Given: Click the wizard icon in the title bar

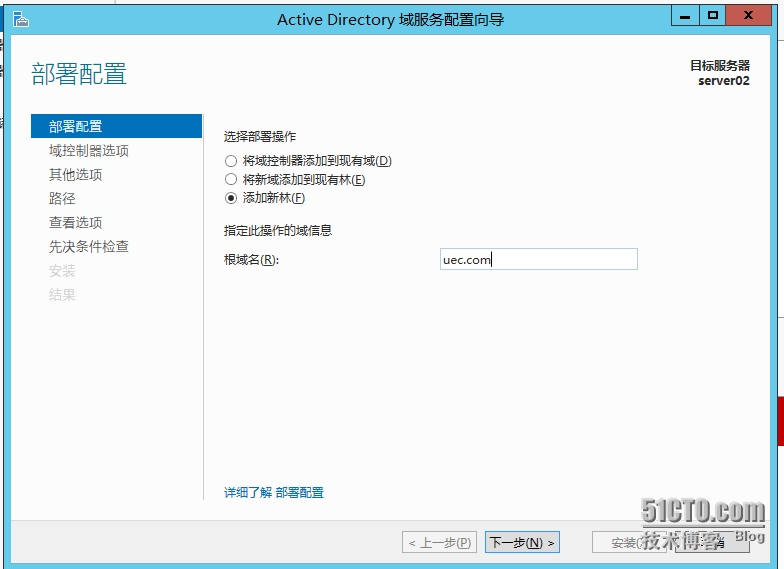Looking at the screenshot, I should pyautogui.click(x=20, y=20).
